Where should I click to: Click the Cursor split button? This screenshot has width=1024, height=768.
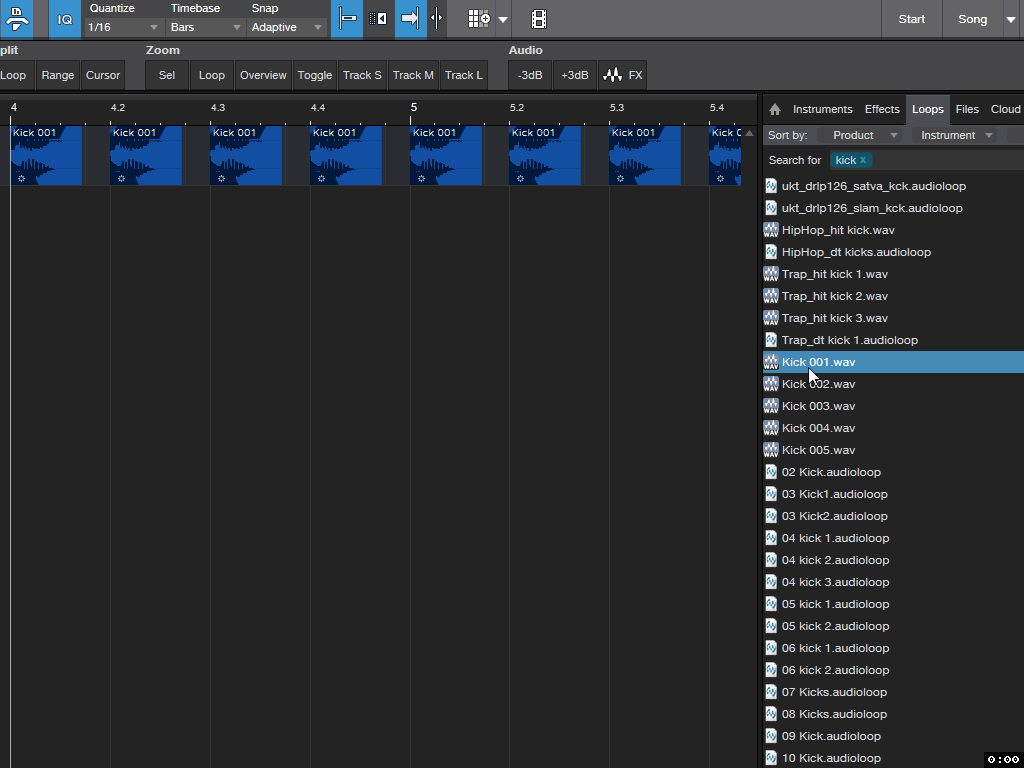(103, 75)
